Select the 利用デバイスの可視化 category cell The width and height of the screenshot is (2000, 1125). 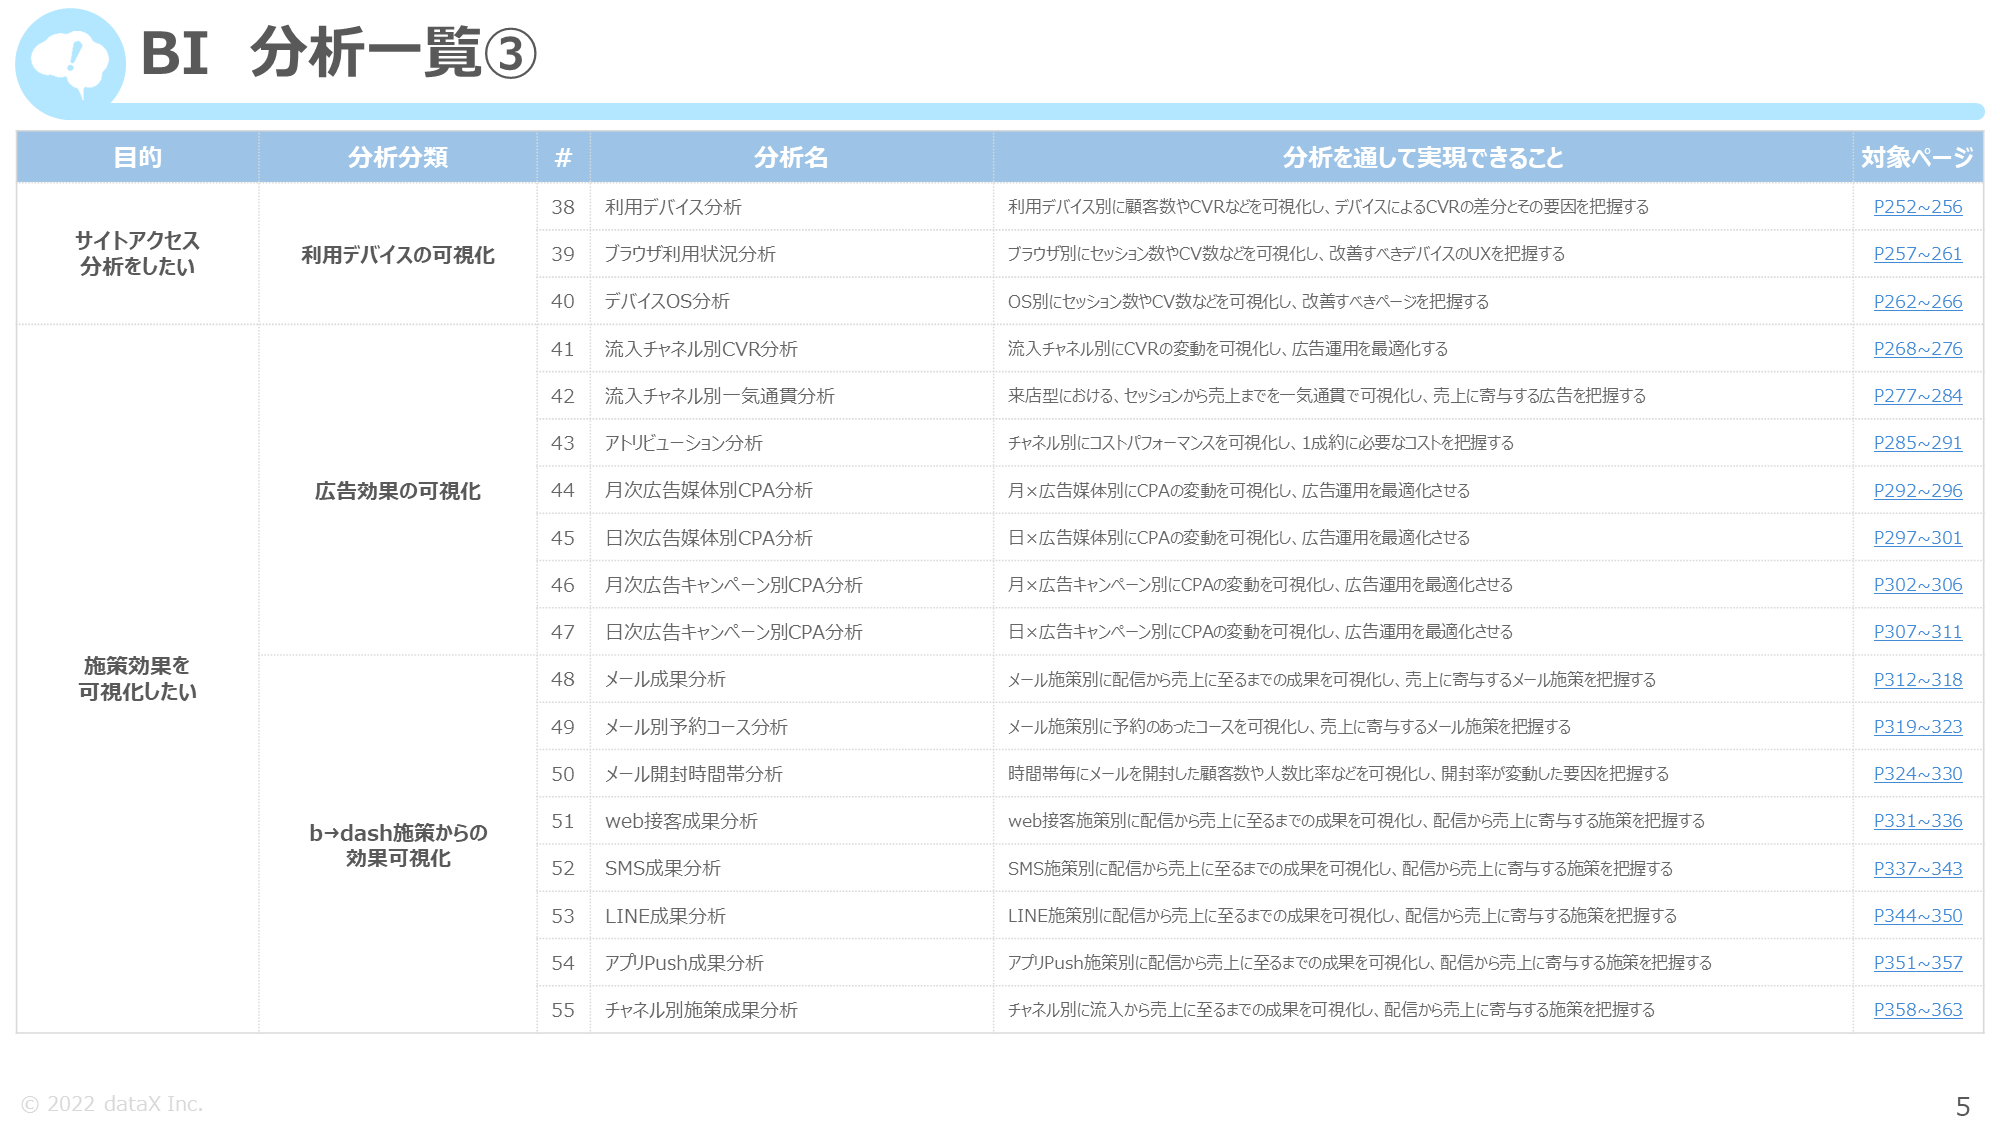coord(398,255)
